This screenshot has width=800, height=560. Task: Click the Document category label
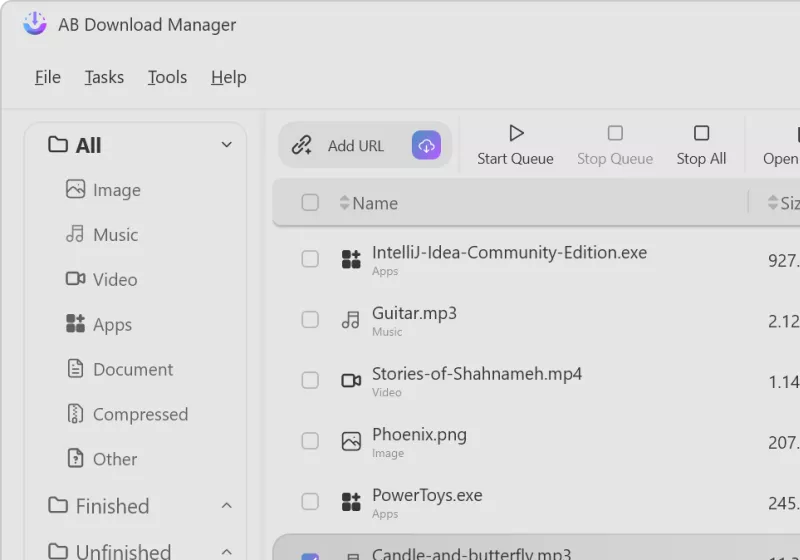coord(133,369)
